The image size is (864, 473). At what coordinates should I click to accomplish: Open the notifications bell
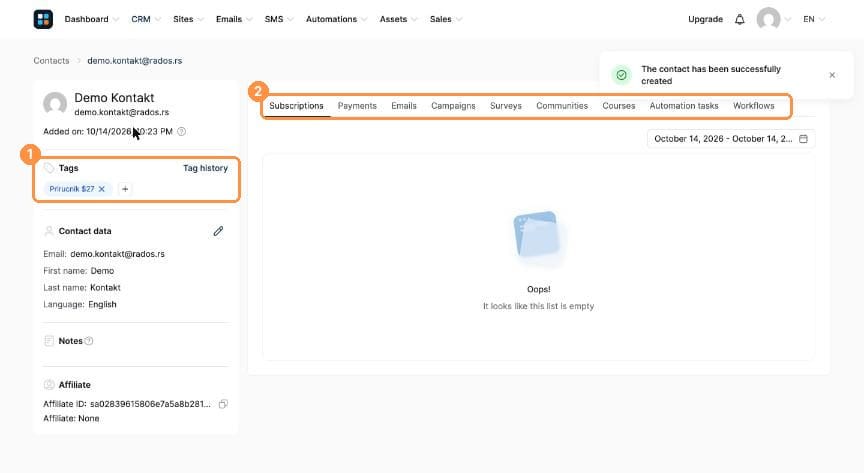739,19
